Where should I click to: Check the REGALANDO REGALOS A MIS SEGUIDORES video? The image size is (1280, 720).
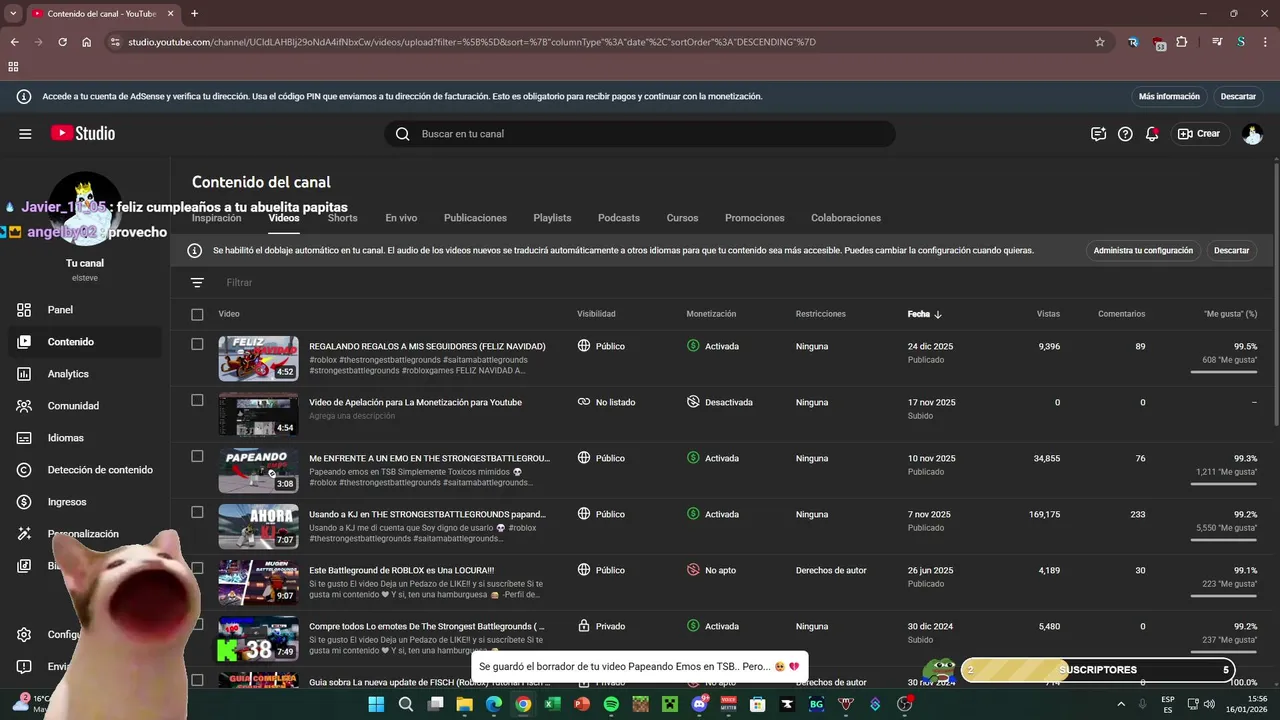coord(197,344)
